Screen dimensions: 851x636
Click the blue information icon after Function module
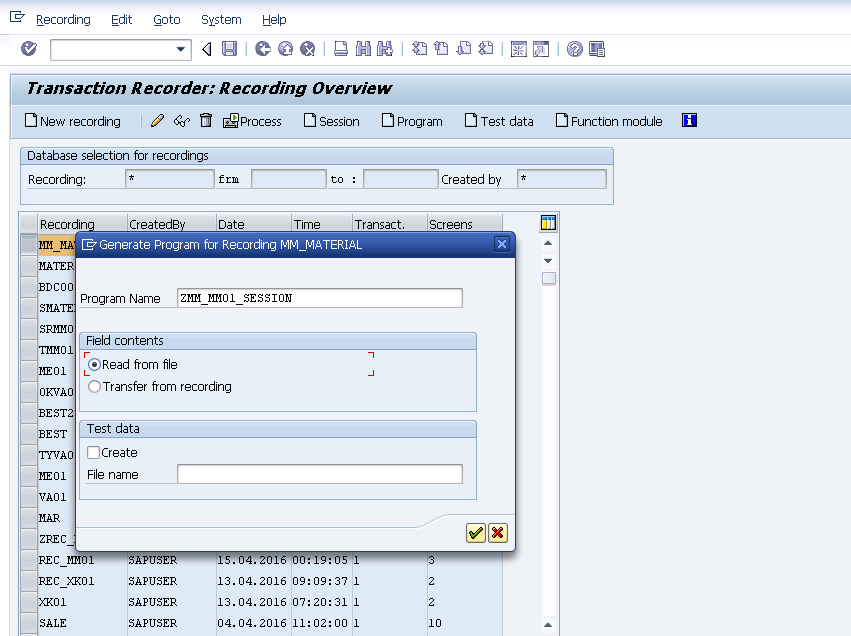point(687,121)
